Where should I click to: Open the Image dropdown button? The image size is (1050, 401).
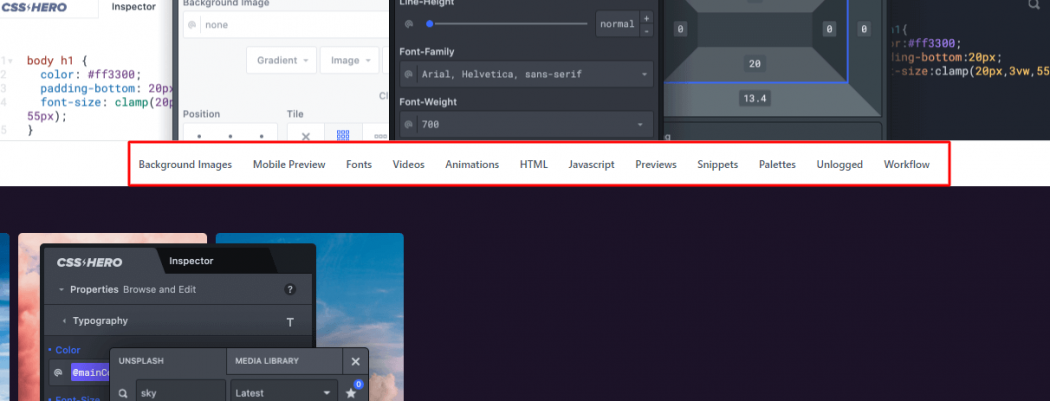tap(350, 60)
